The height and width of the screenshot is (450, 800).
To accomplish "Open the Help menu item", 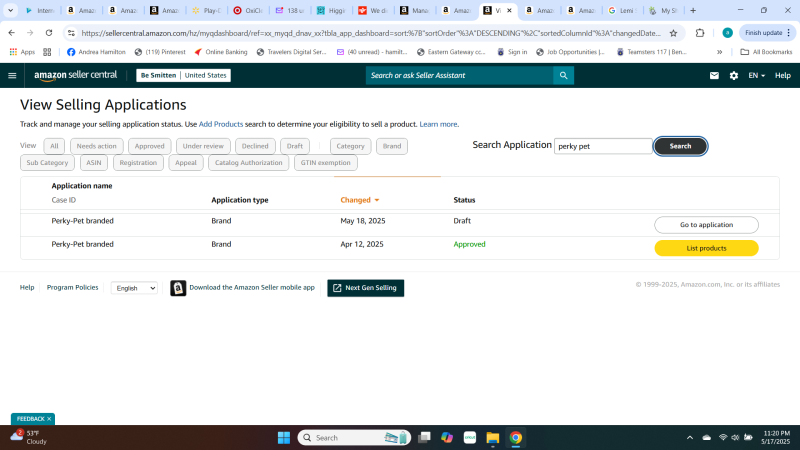I will (x=782, y=75).
